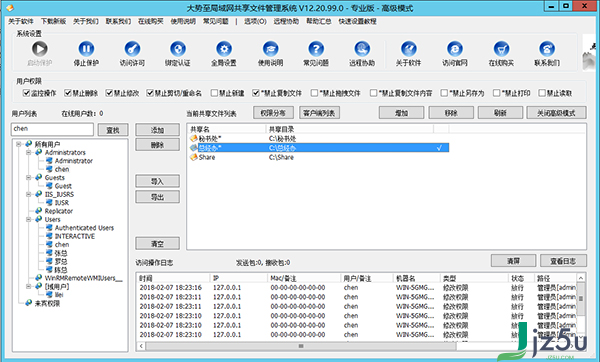Open 全局设置 gear icon
600x362 pixels.
(224, 49)
